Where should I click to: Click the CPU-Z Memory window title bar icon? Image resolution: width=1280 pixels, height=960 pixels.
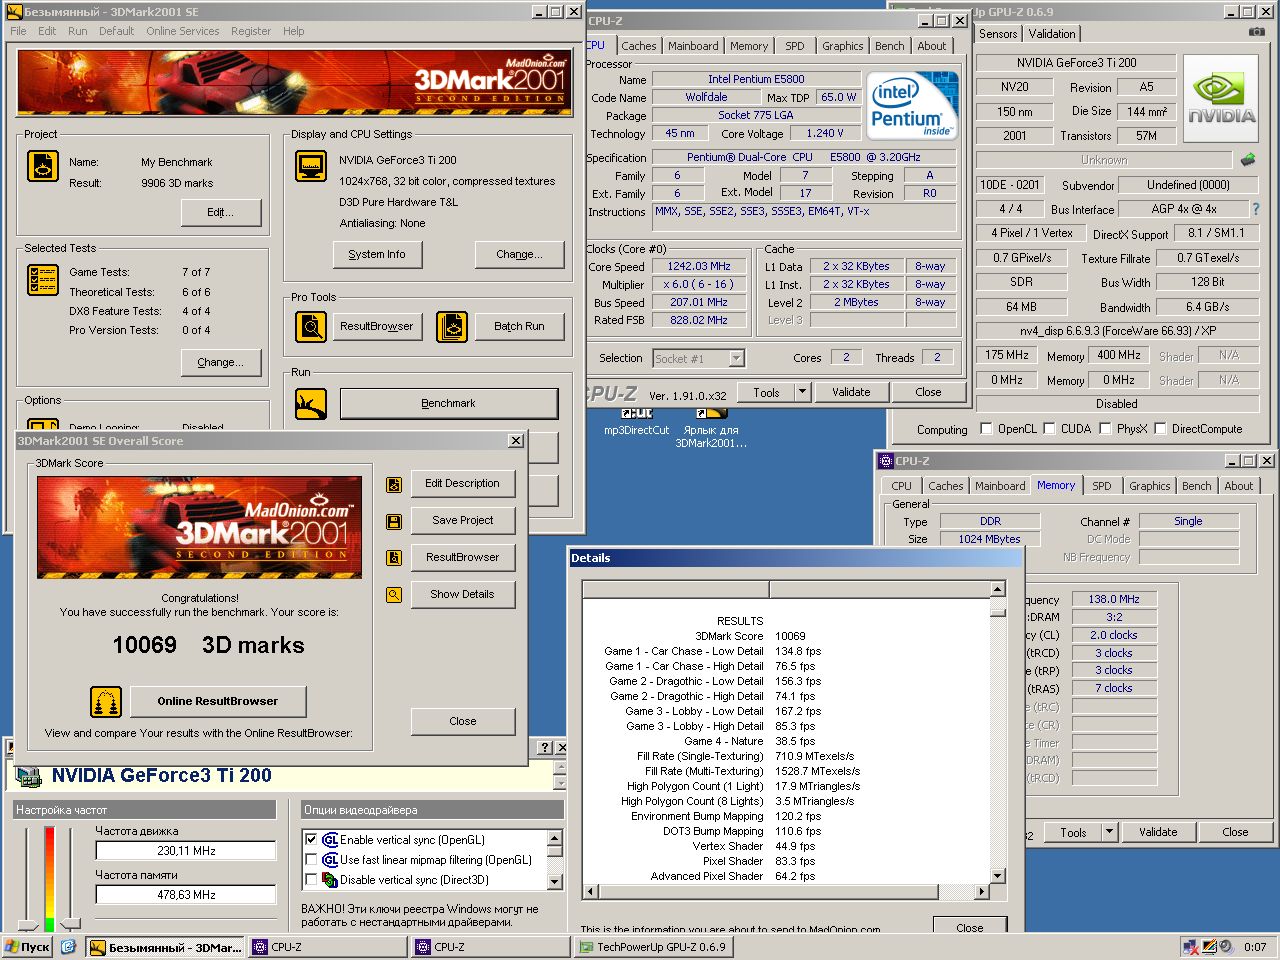tap(885, 461)
